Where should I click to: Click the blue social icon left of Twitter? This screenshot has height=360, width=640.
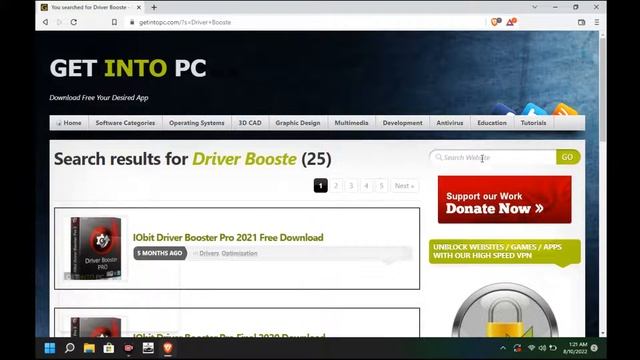pos(504,109)
